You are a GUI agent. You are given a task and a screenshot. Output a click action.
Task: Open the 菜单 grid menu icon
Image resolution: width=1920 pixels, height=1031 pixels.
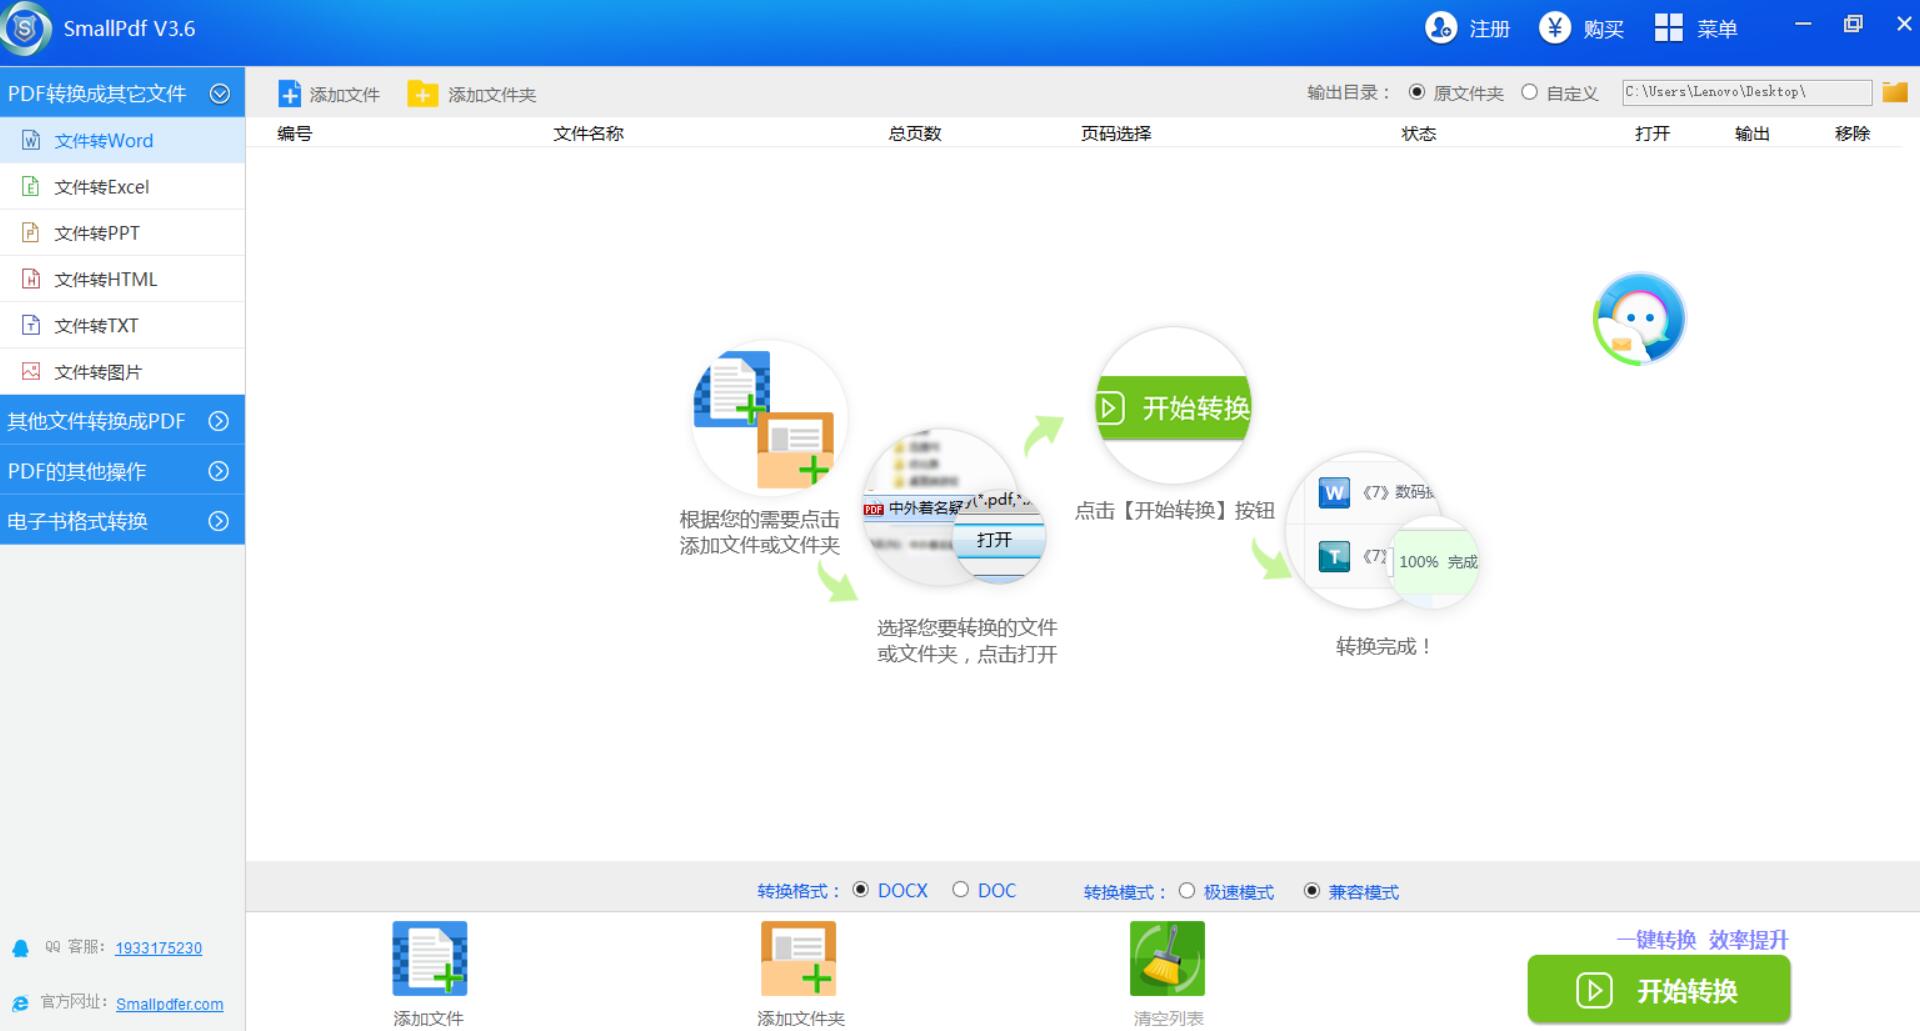point(1668,28)
